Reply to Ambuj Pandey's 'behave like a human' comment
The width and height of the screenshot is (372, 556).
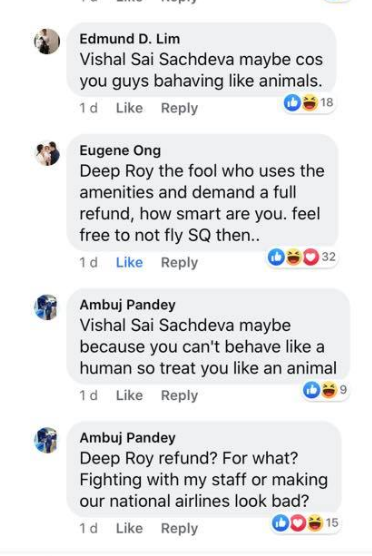click(179, 396)
